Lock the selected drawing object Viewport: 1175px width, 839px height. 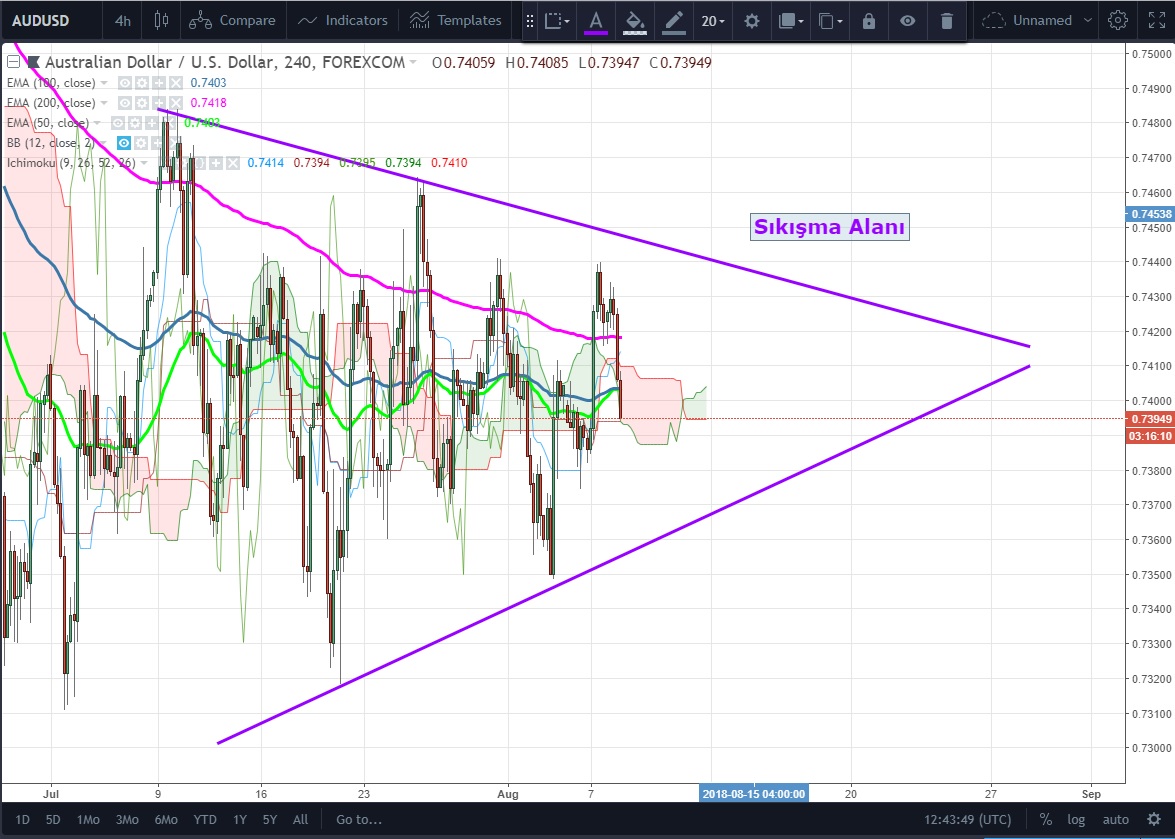[x=868, y=20]
